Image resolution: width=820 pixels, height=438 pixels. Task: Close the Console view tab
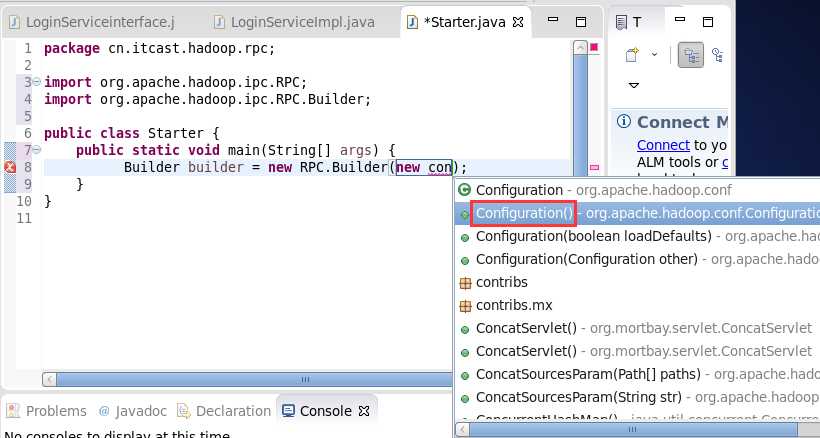click(364, 411)
